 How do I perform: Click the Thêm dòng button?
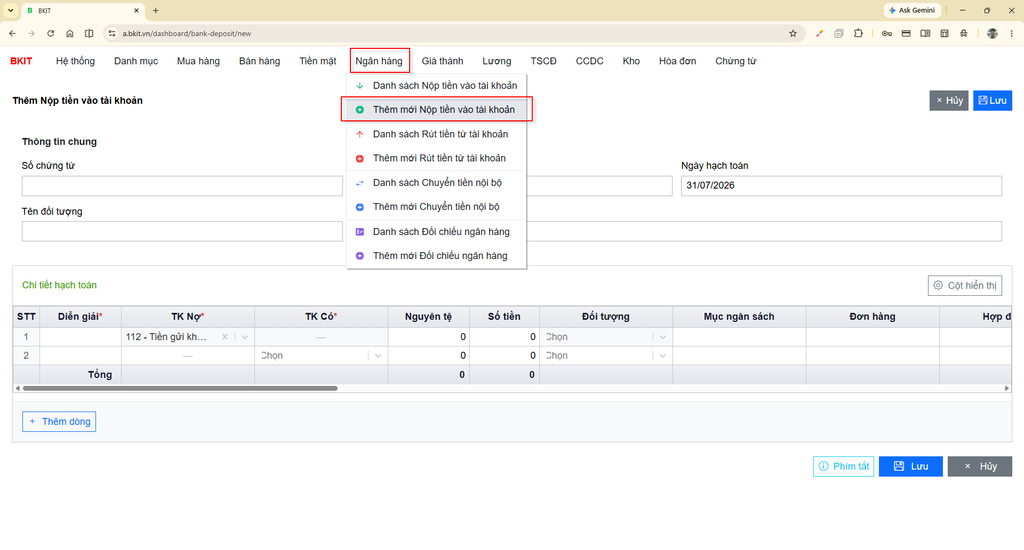pyautogui.click(x=59, y=422)
